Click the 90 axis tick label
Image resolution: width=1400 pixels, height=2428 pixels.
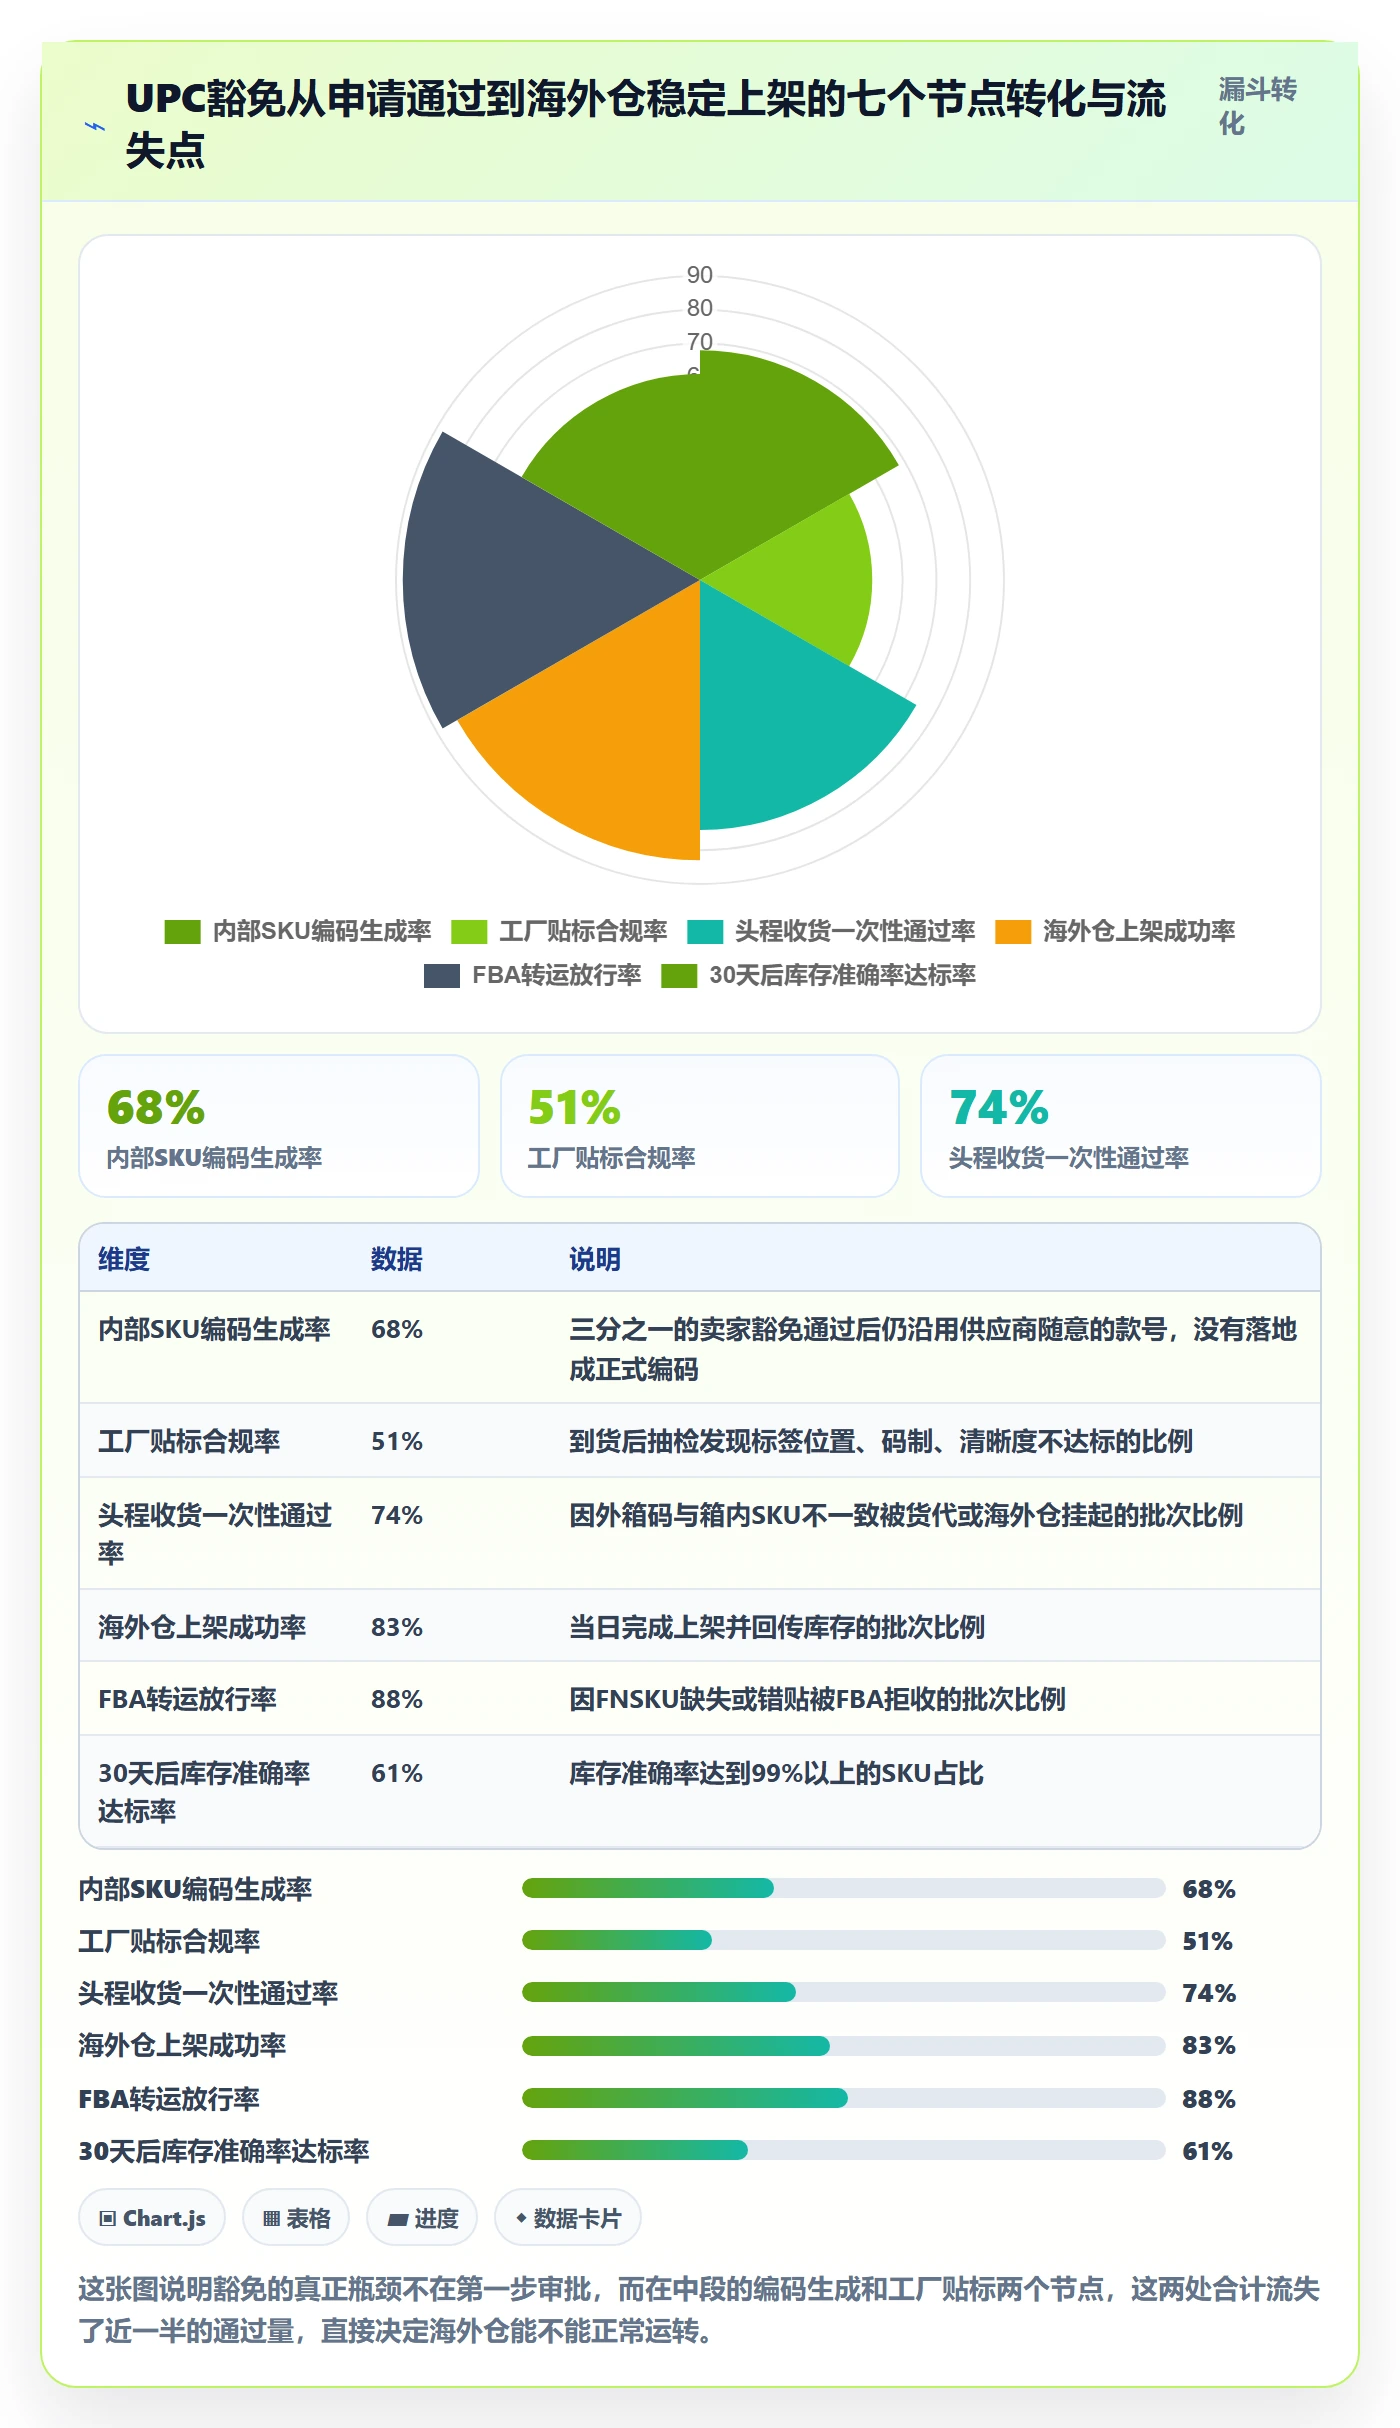[700, 275]
